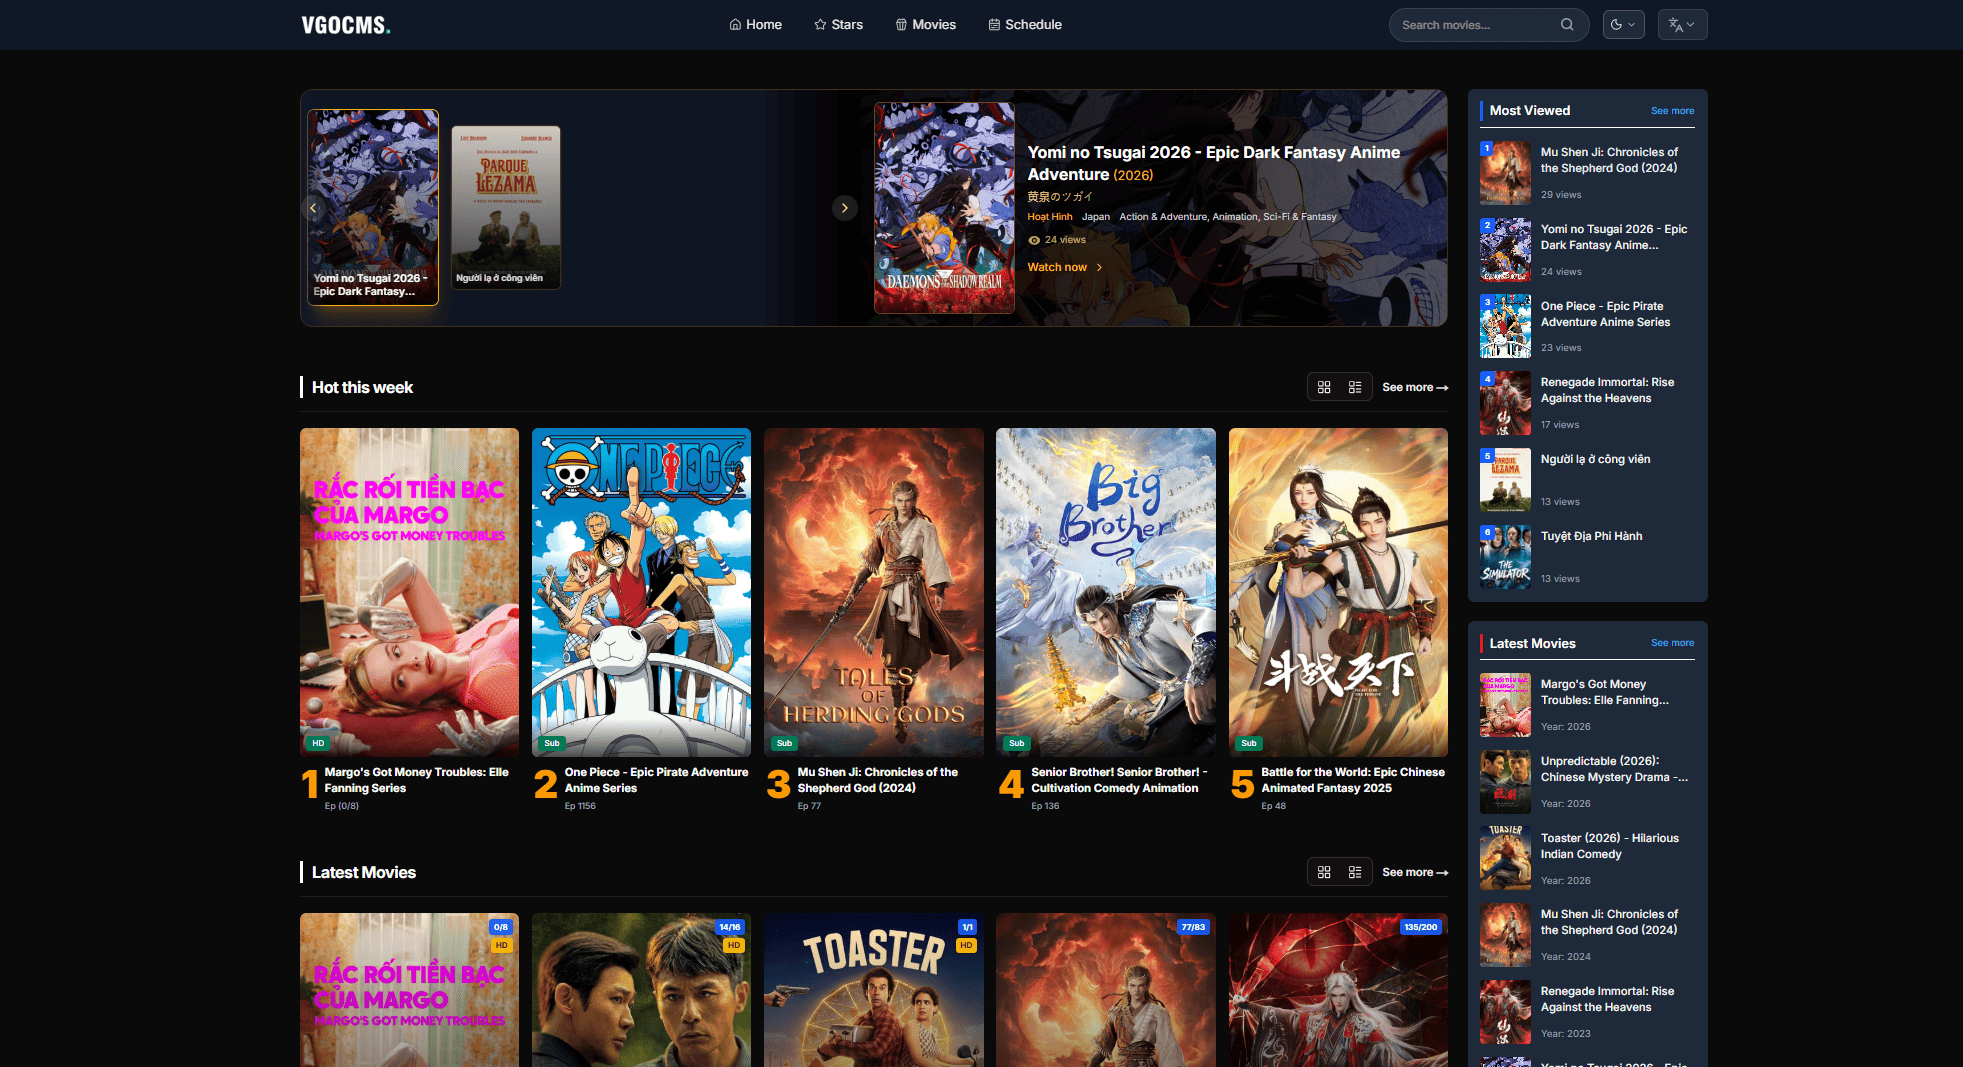Go to the Home page
Image resolution: width=1963 pixels, height=1067 pixels.
(755, 25)
